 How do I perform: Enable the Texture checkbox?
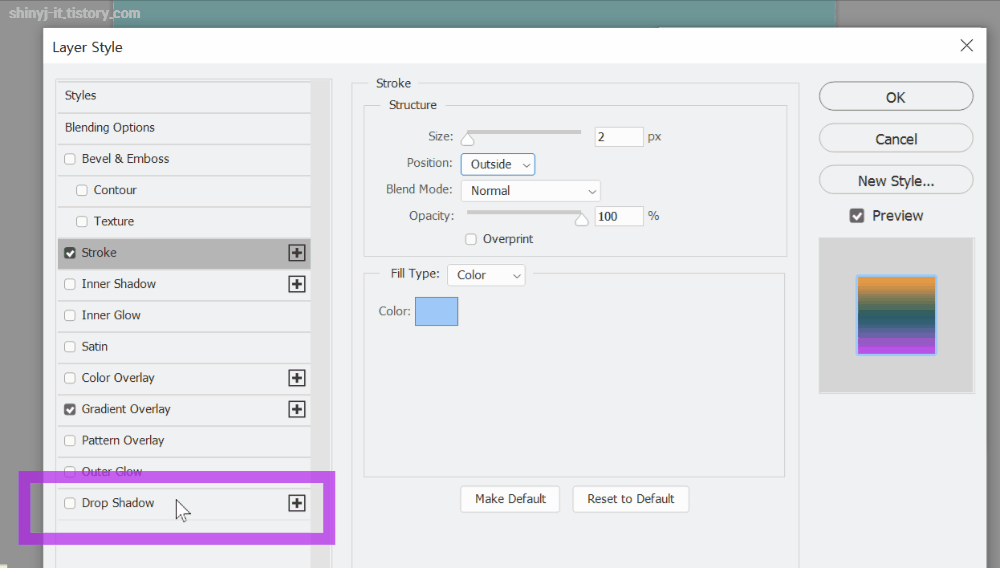pyautogui.click(x=82, y=221)
